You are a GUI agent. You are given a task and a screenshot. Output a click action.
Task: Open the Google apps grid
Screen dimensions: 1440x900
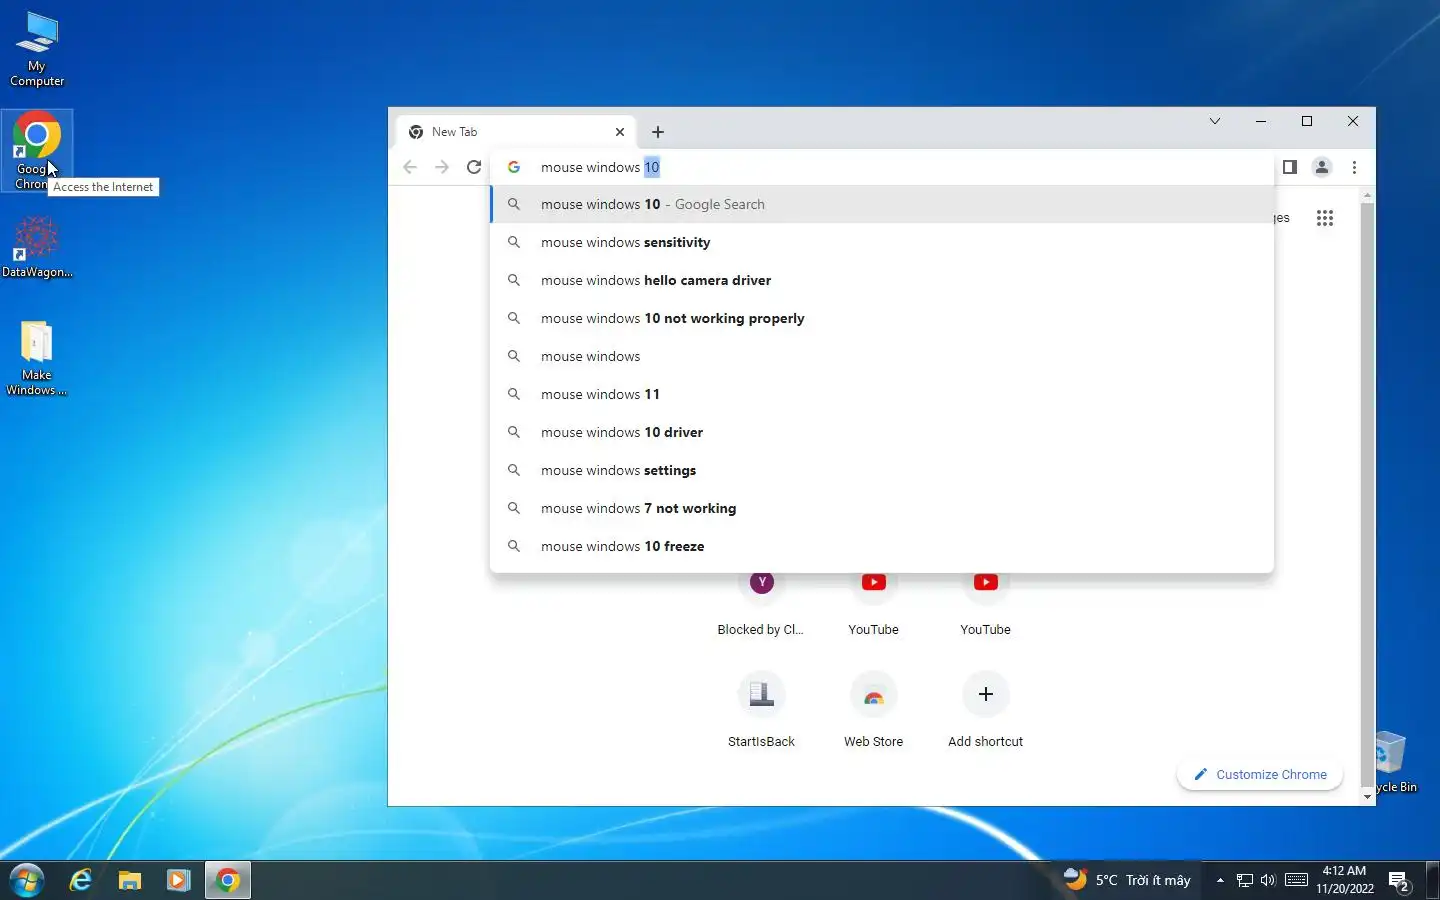[x=1325, y=218]
